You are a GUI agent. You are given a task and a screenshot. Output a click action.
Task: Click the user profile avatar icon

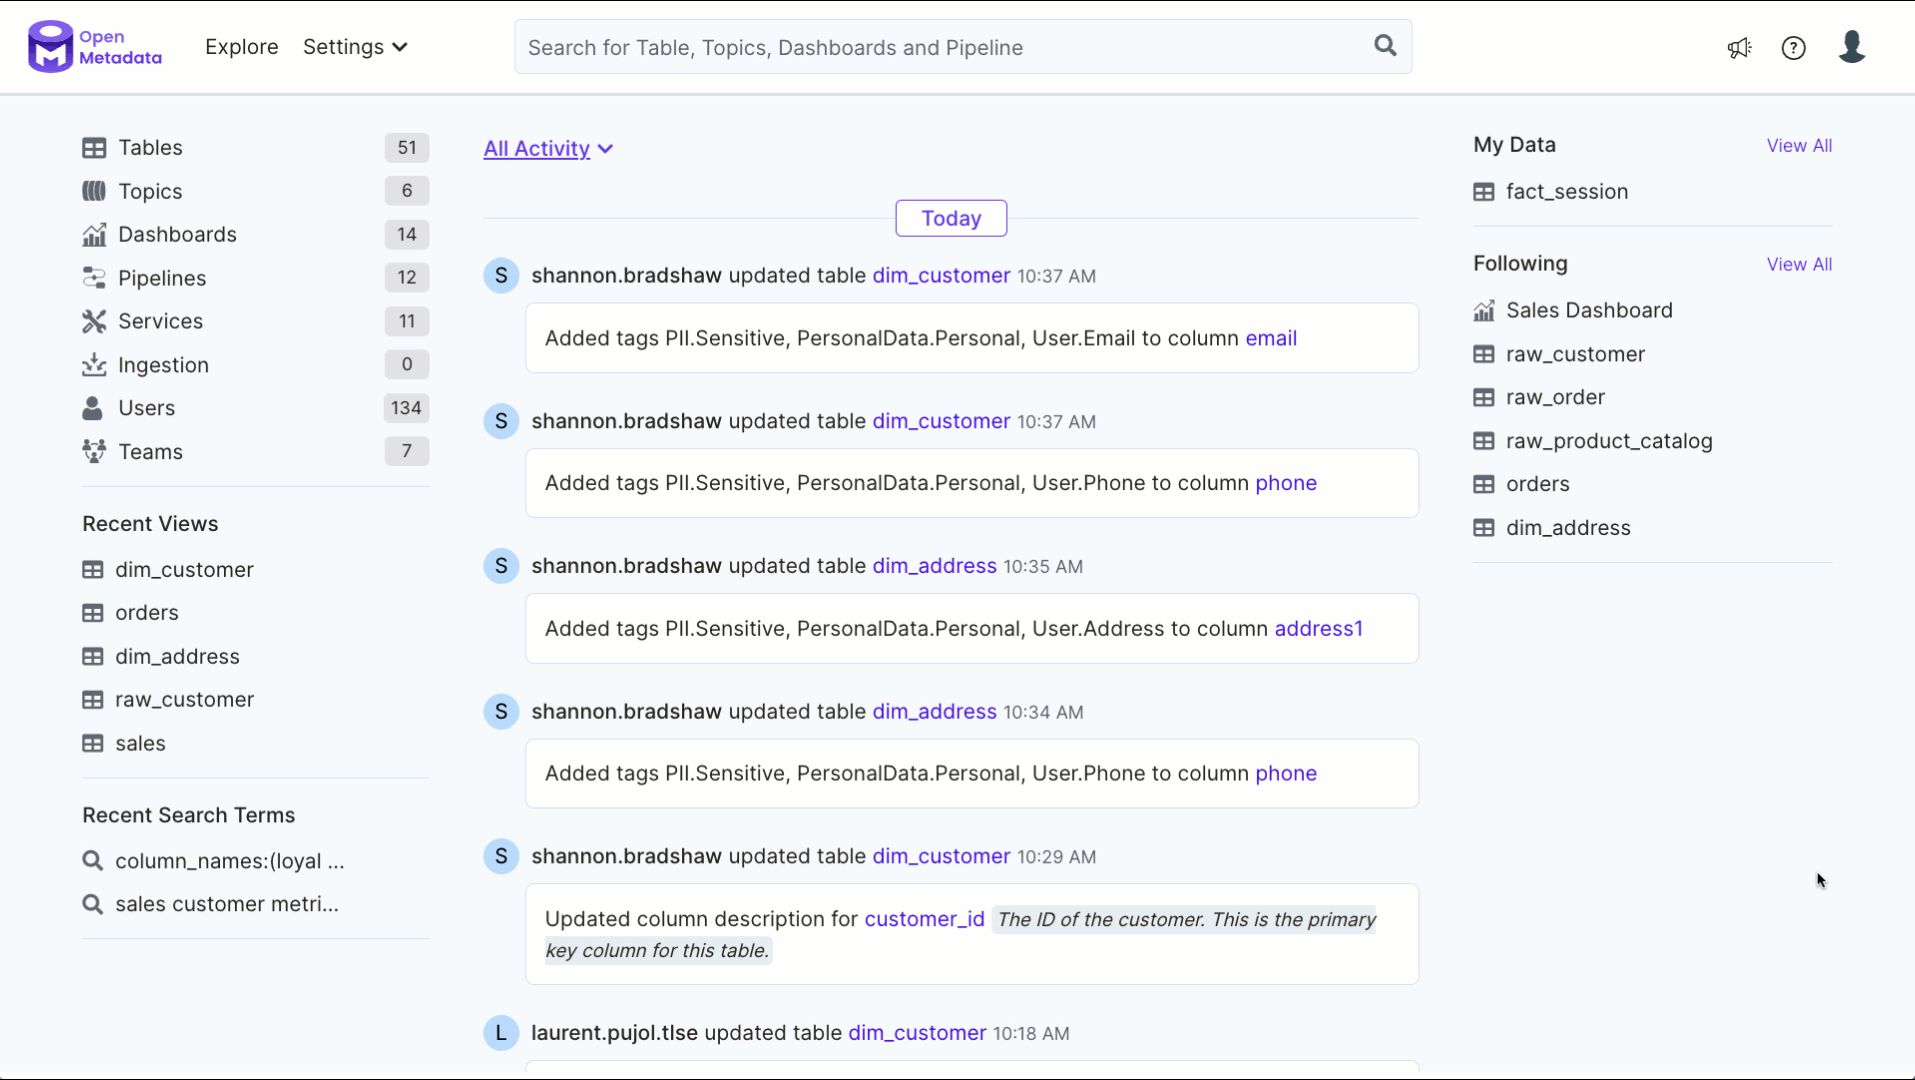click(x=1851, y=47)
